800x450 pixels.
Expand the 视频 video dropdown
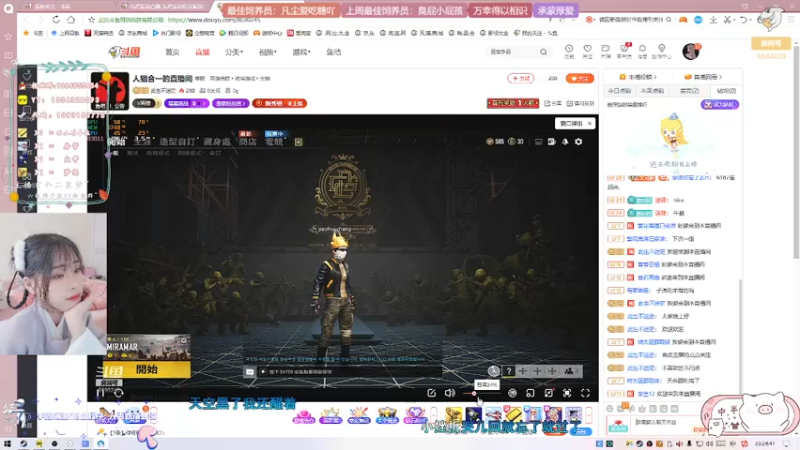[x=267, y=52]
